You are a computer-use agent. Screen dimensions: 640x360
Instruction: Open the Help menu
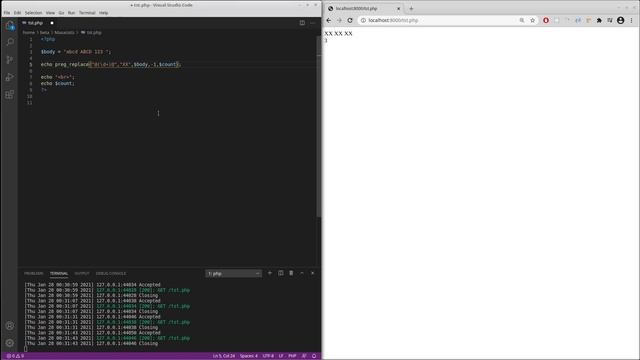(x=103, y=13)
